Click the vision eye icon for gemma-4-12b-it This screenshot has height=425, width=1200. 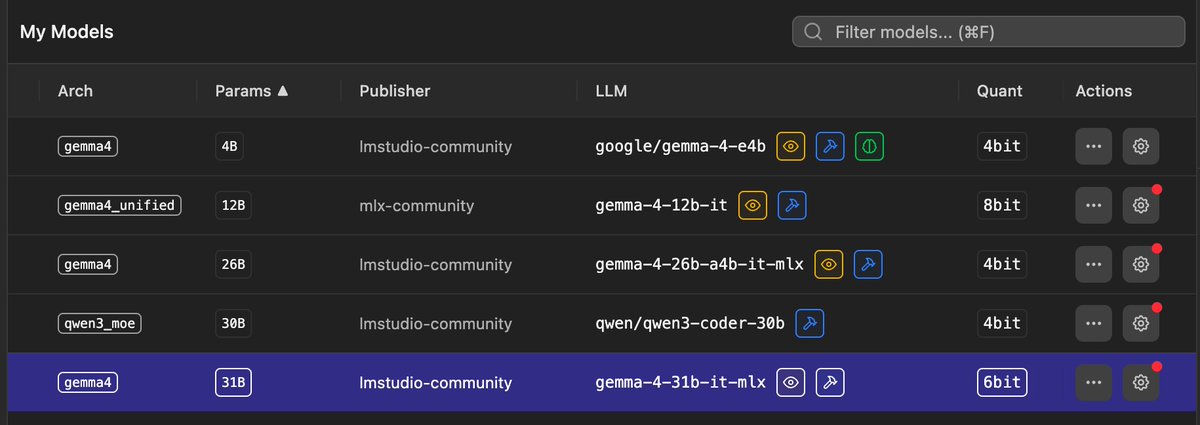pos(753,206)
